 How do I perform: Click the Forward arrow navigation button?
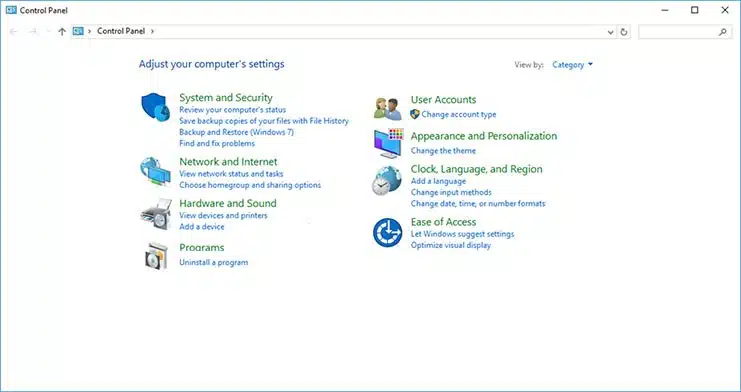(33, 32)
